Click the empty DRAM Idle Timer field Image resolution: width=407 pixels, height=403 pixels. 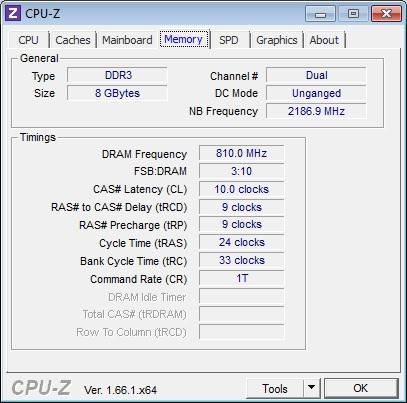pos(241,297)
